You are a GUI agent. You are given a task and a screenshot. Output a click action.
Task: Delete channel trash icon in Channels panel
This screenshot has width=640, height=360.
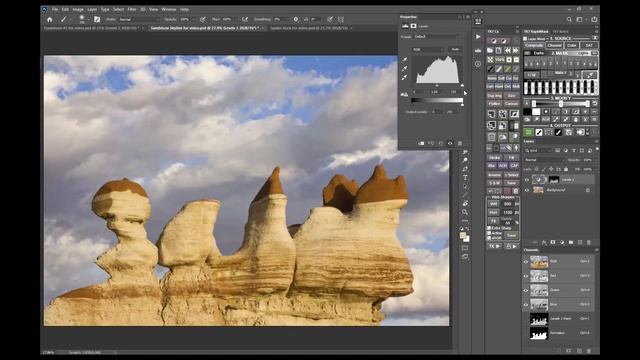[x=589, y=351]
